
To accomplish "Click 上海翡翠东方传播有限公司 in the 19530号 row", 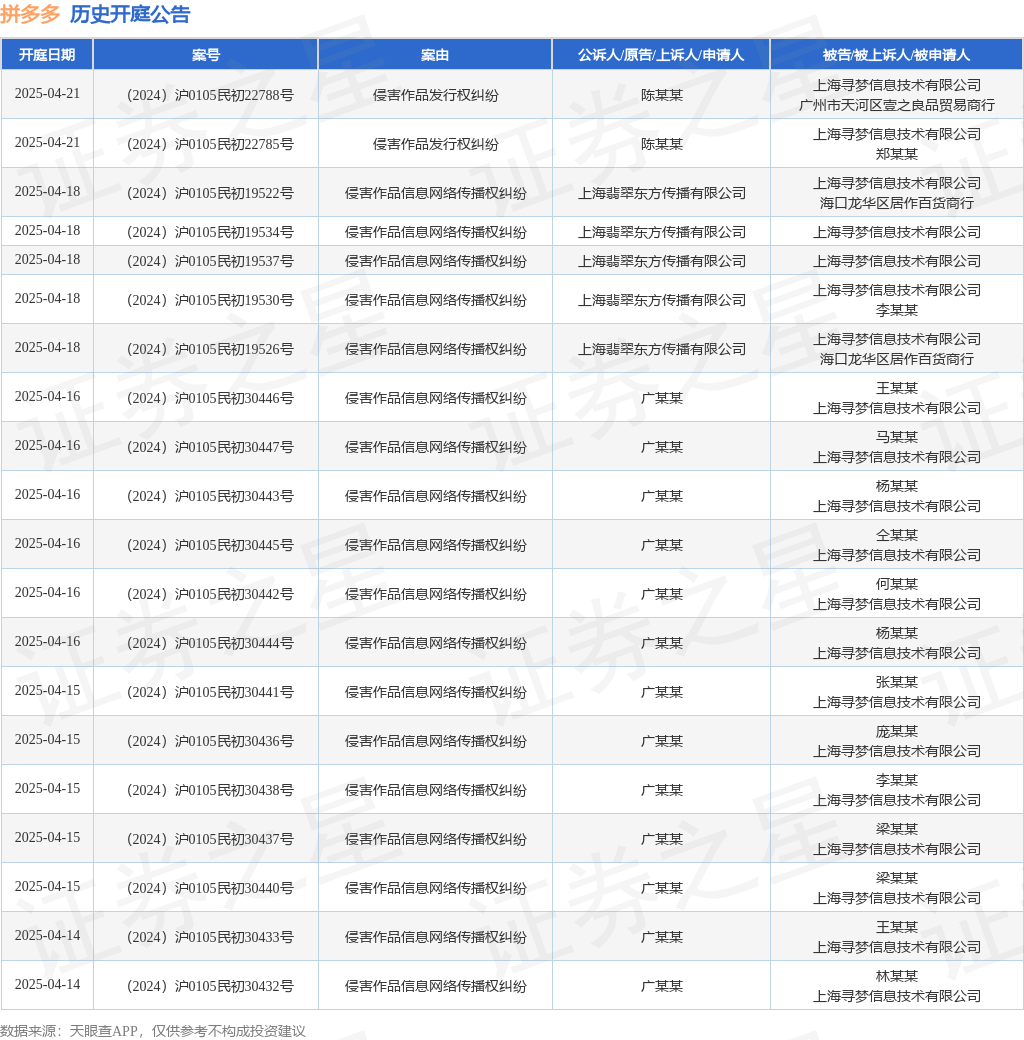I will (661, 300).
